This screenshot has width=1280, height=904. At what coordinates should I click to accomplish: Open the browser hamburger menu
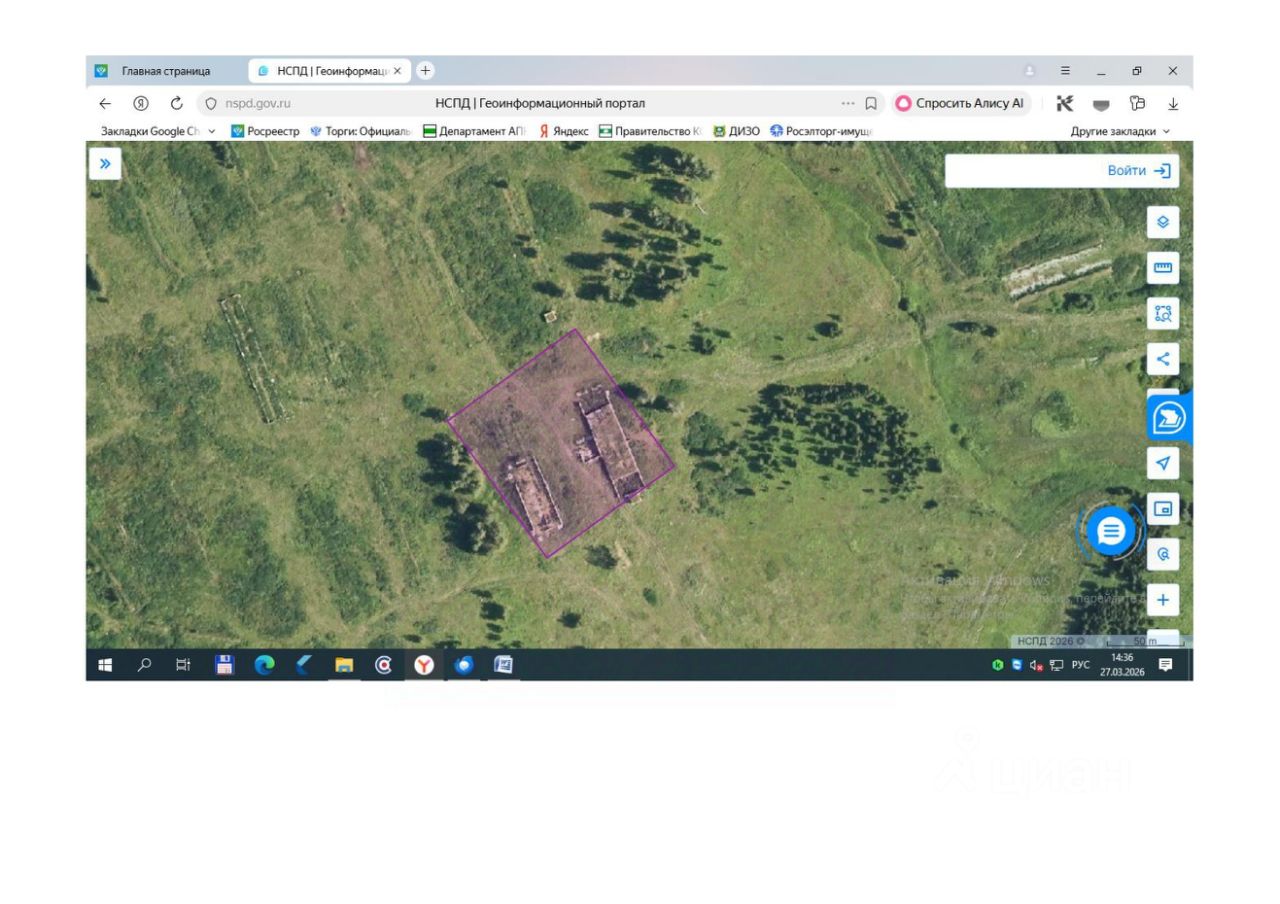[x=1066, y=71]
